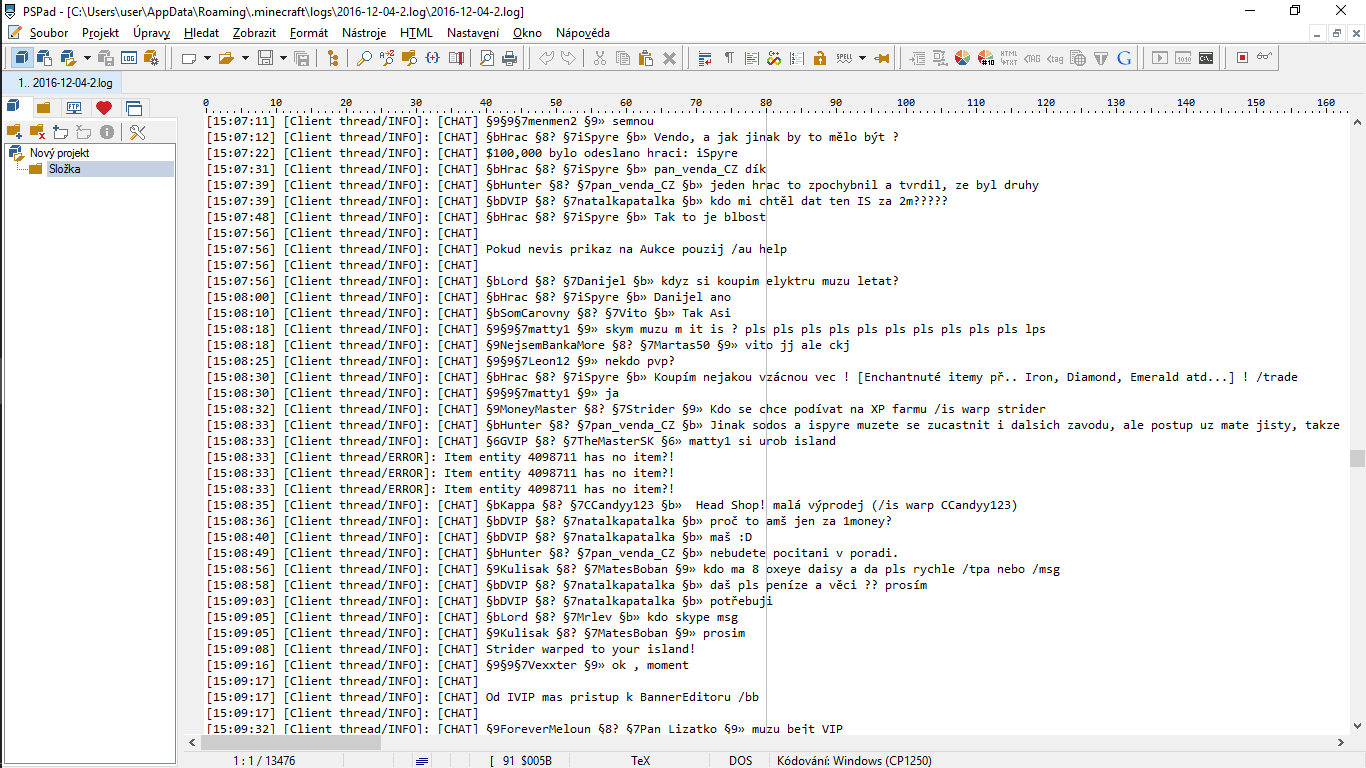Open the Replace A-to-Z search tool
The width and height of the screenshot is (1366, 768).
(386, 58)
